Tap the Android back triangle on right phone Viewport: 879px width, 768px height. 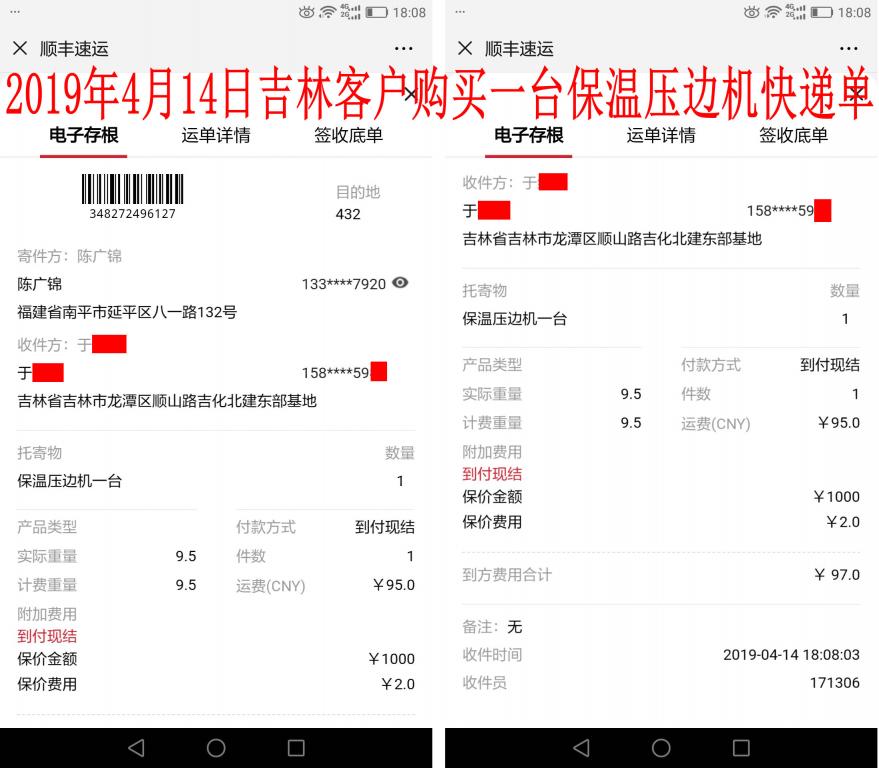coord(582,747)
